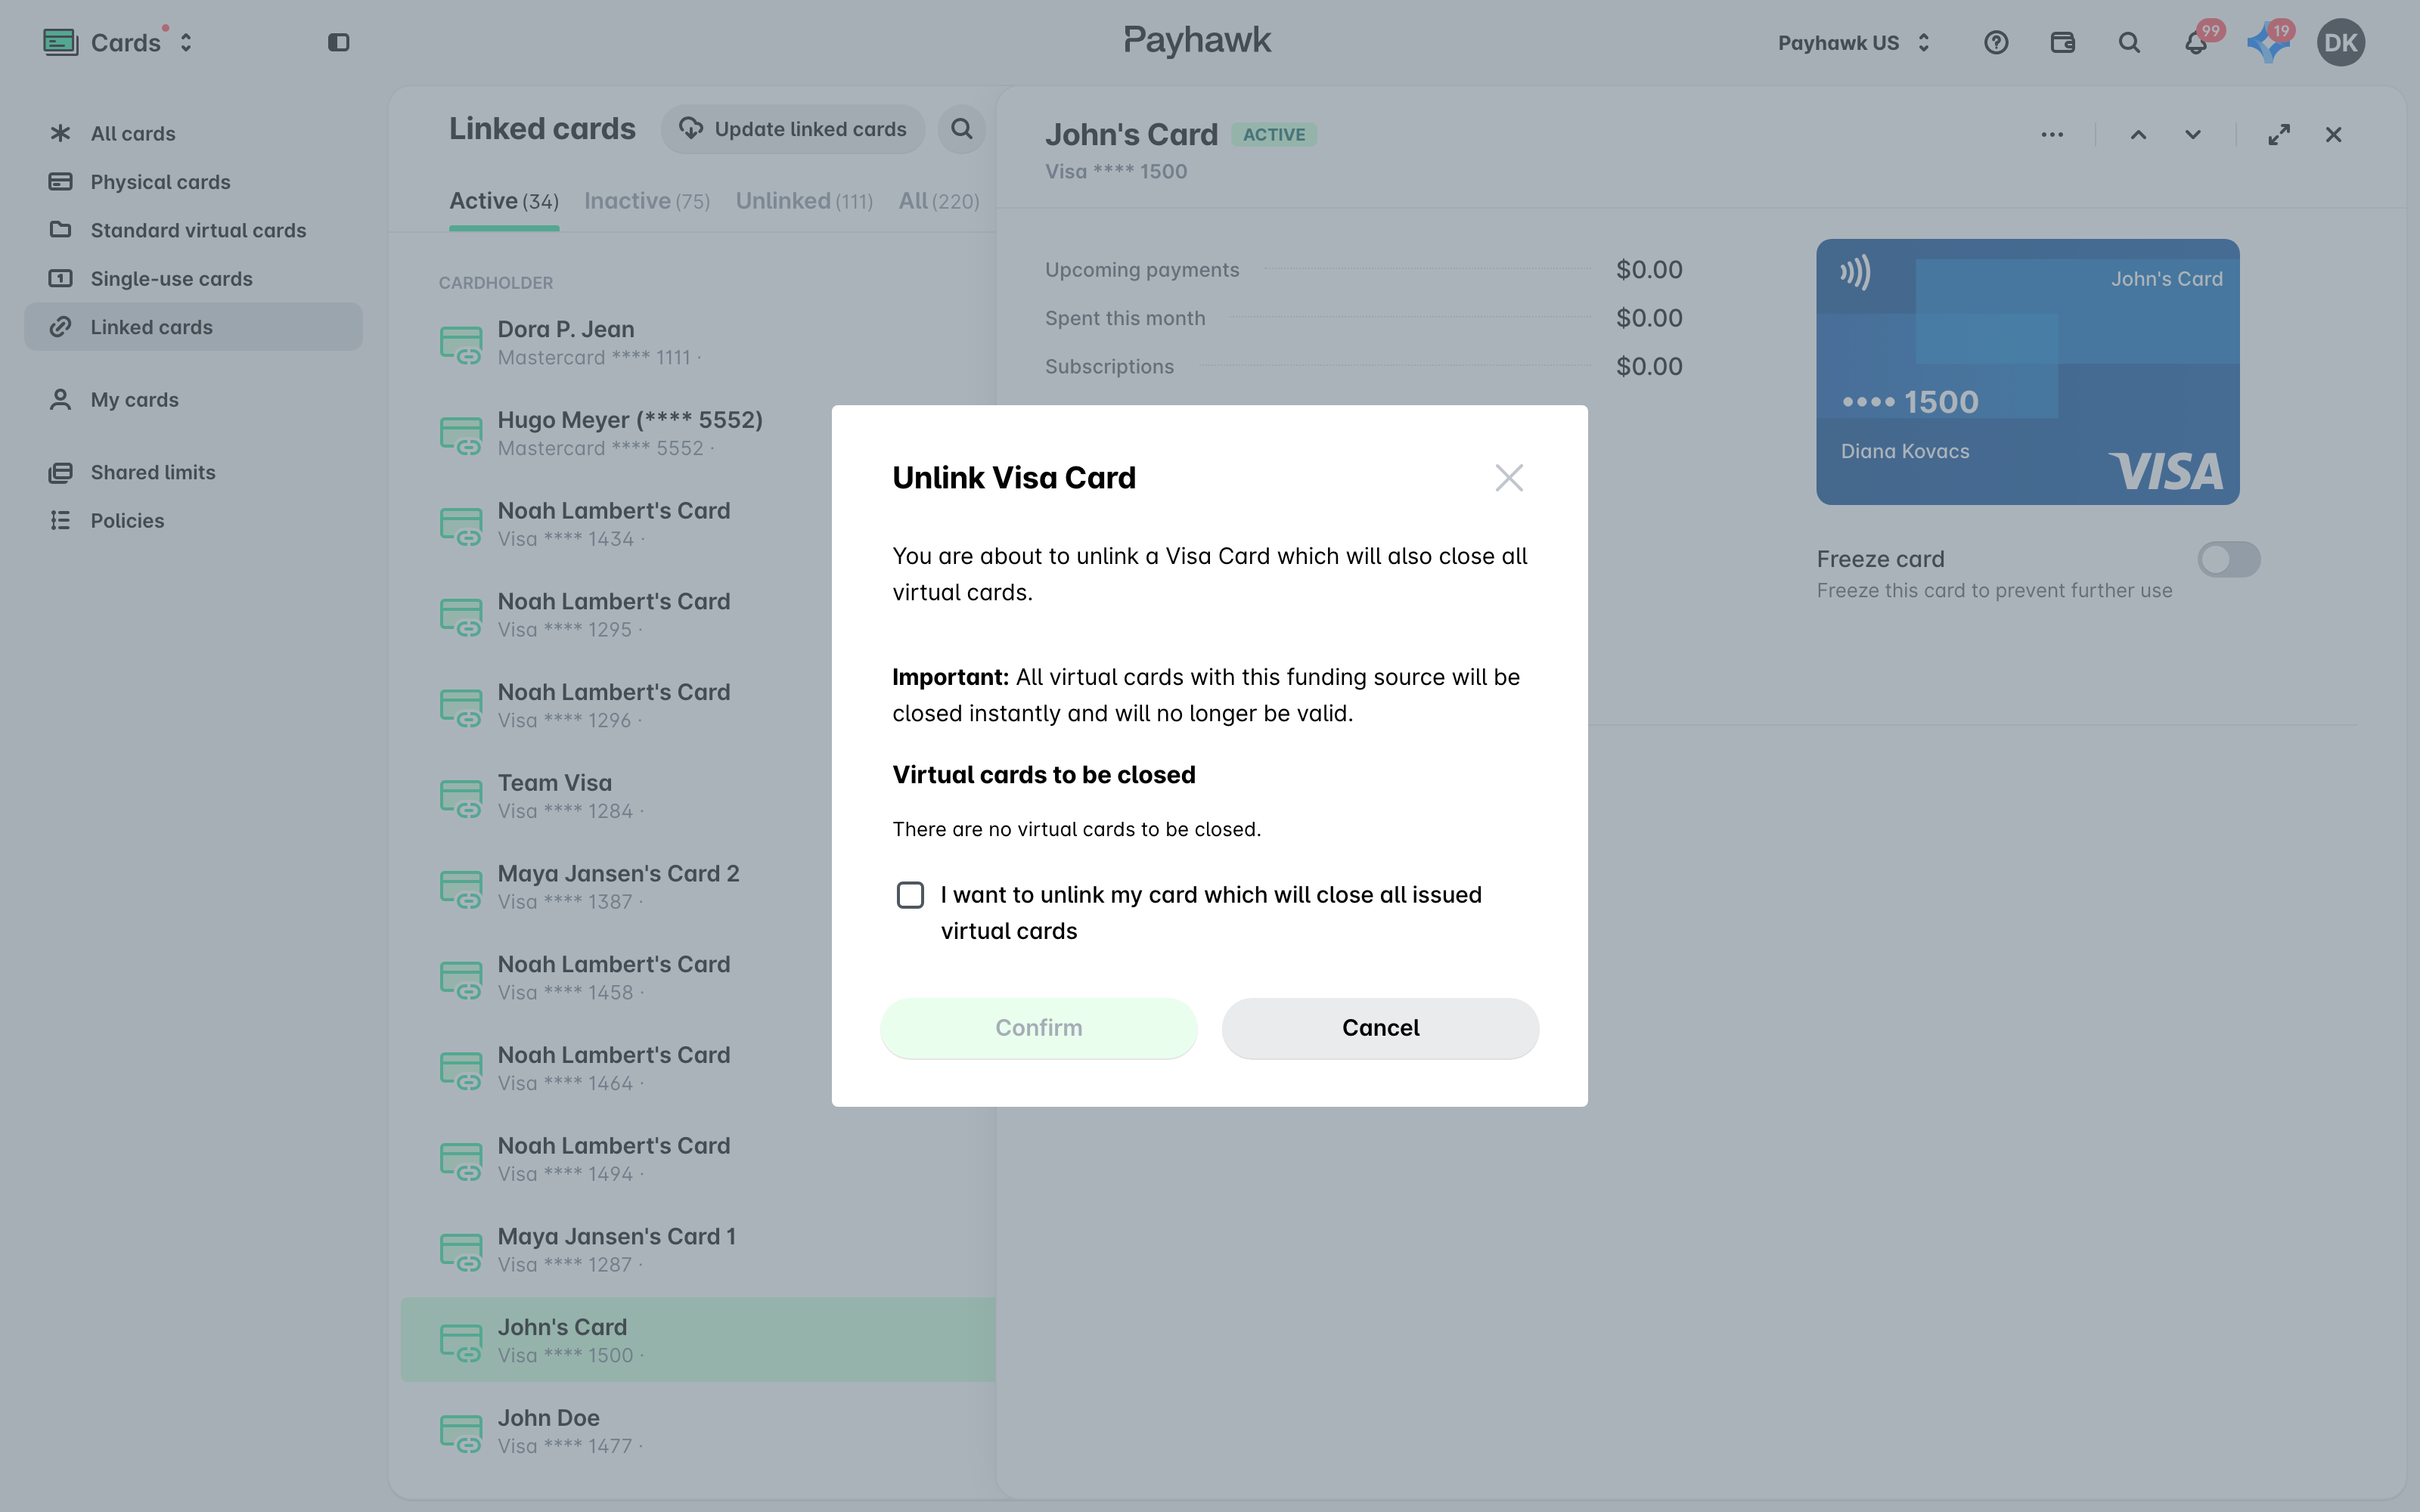Open Standard virtual cards in sidebar

[193, 230]
